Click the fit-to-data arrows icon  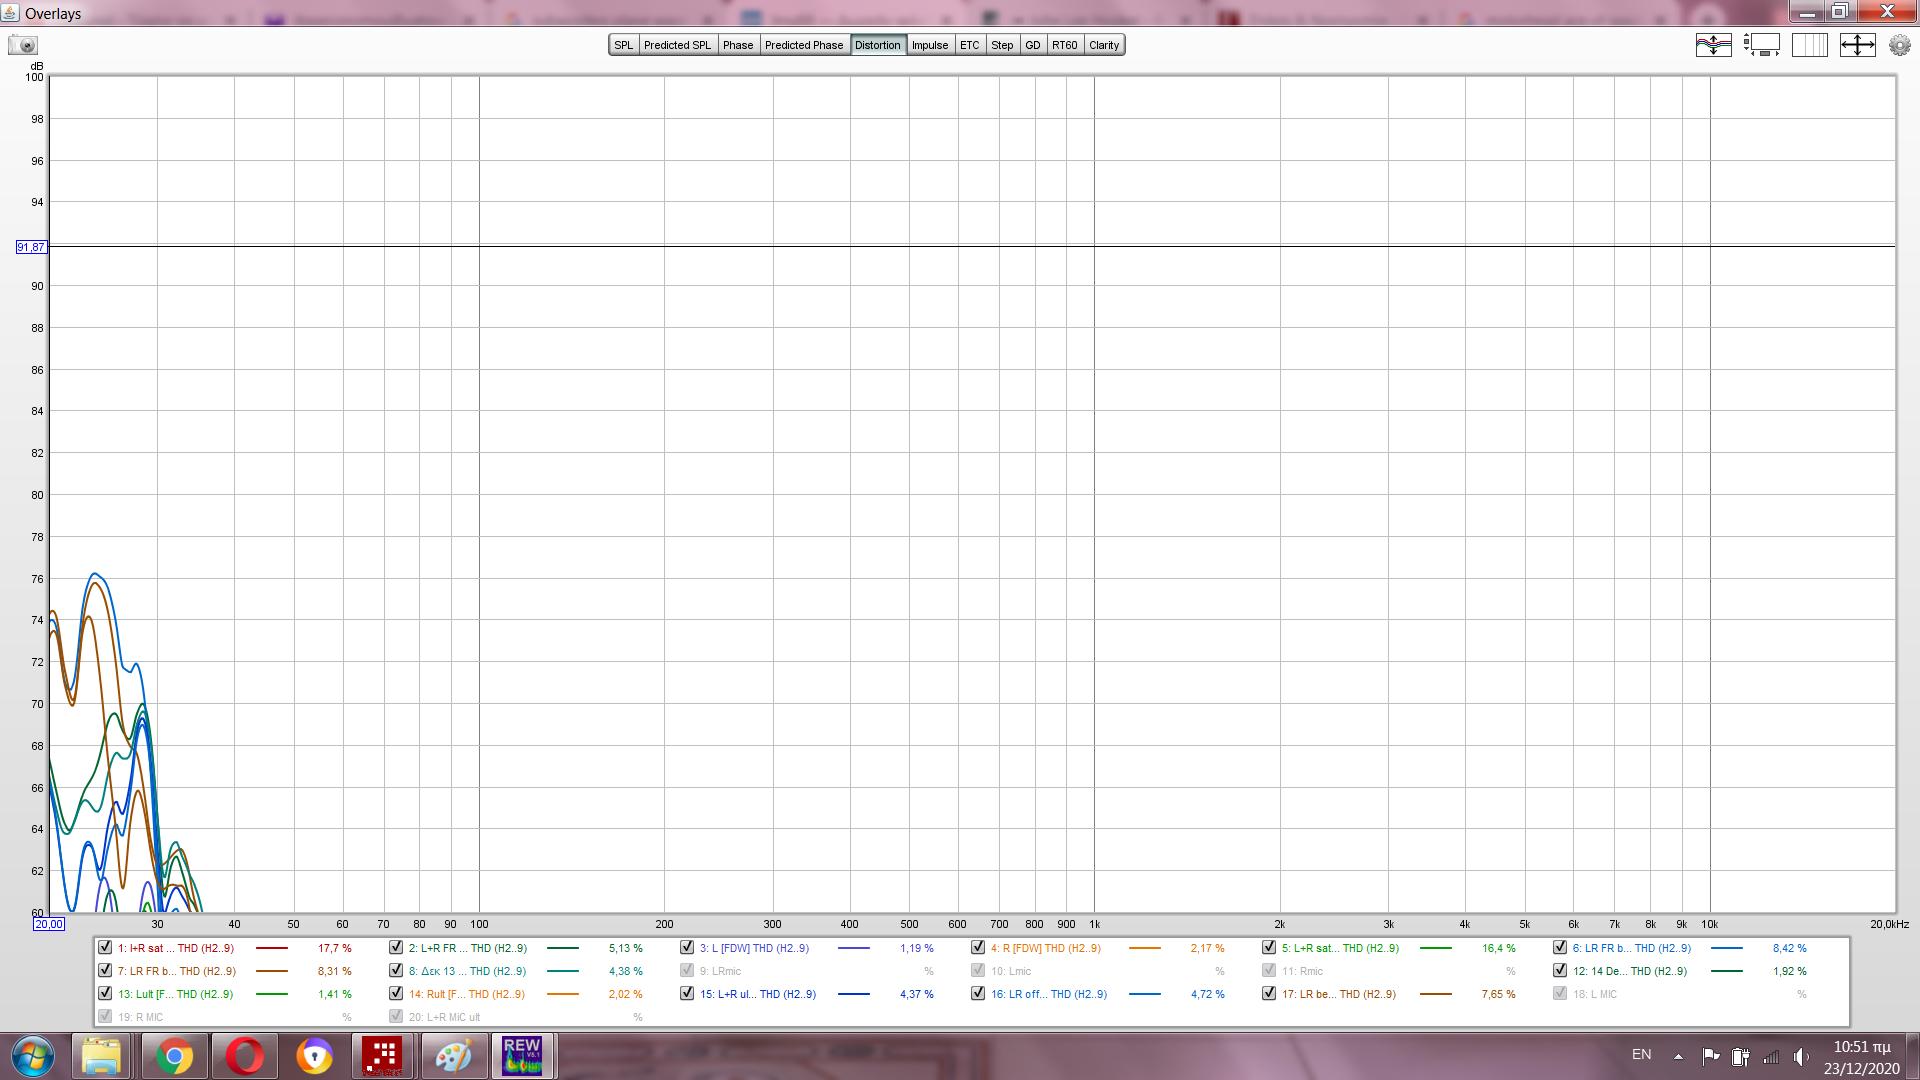pyautogui.click(x=1857, y=45)
